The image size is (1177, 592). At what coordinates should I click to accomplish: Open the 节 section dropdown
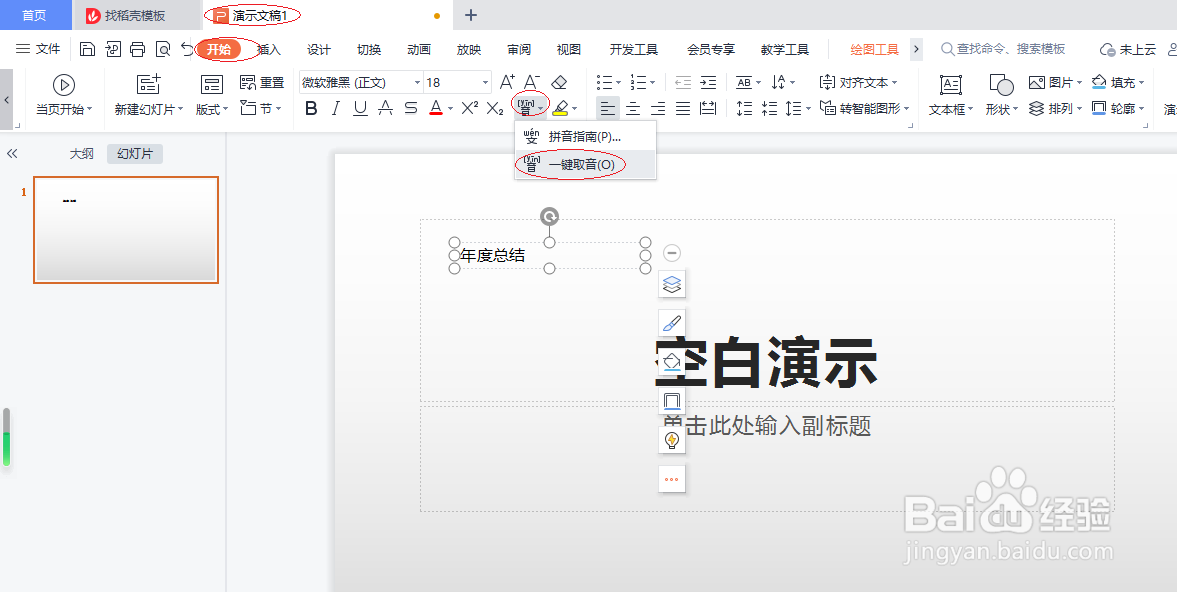(x=260, y=109)
